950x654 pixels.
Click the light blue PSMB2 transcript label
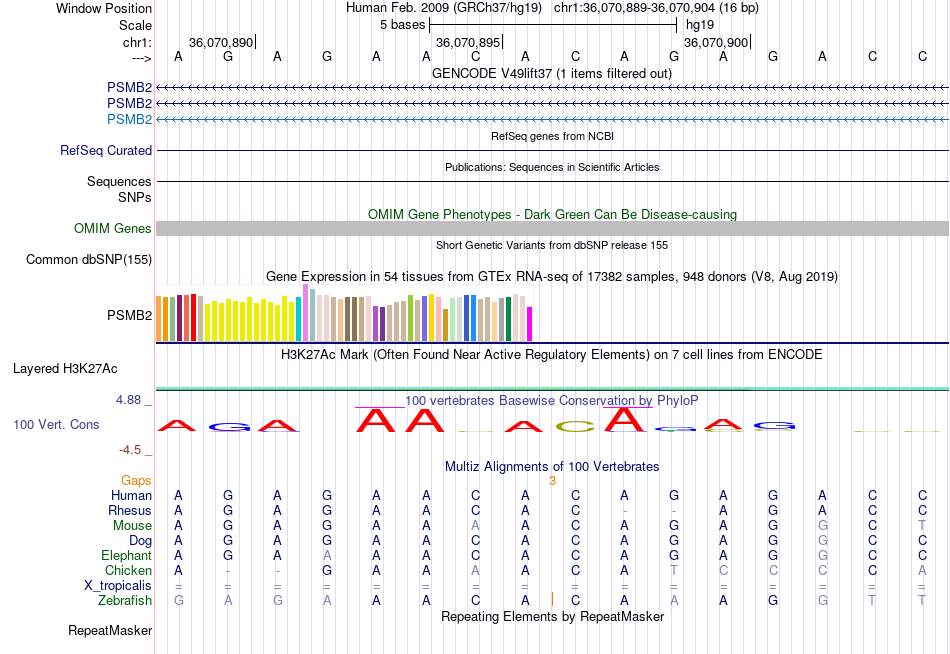[x=129, y=119]
